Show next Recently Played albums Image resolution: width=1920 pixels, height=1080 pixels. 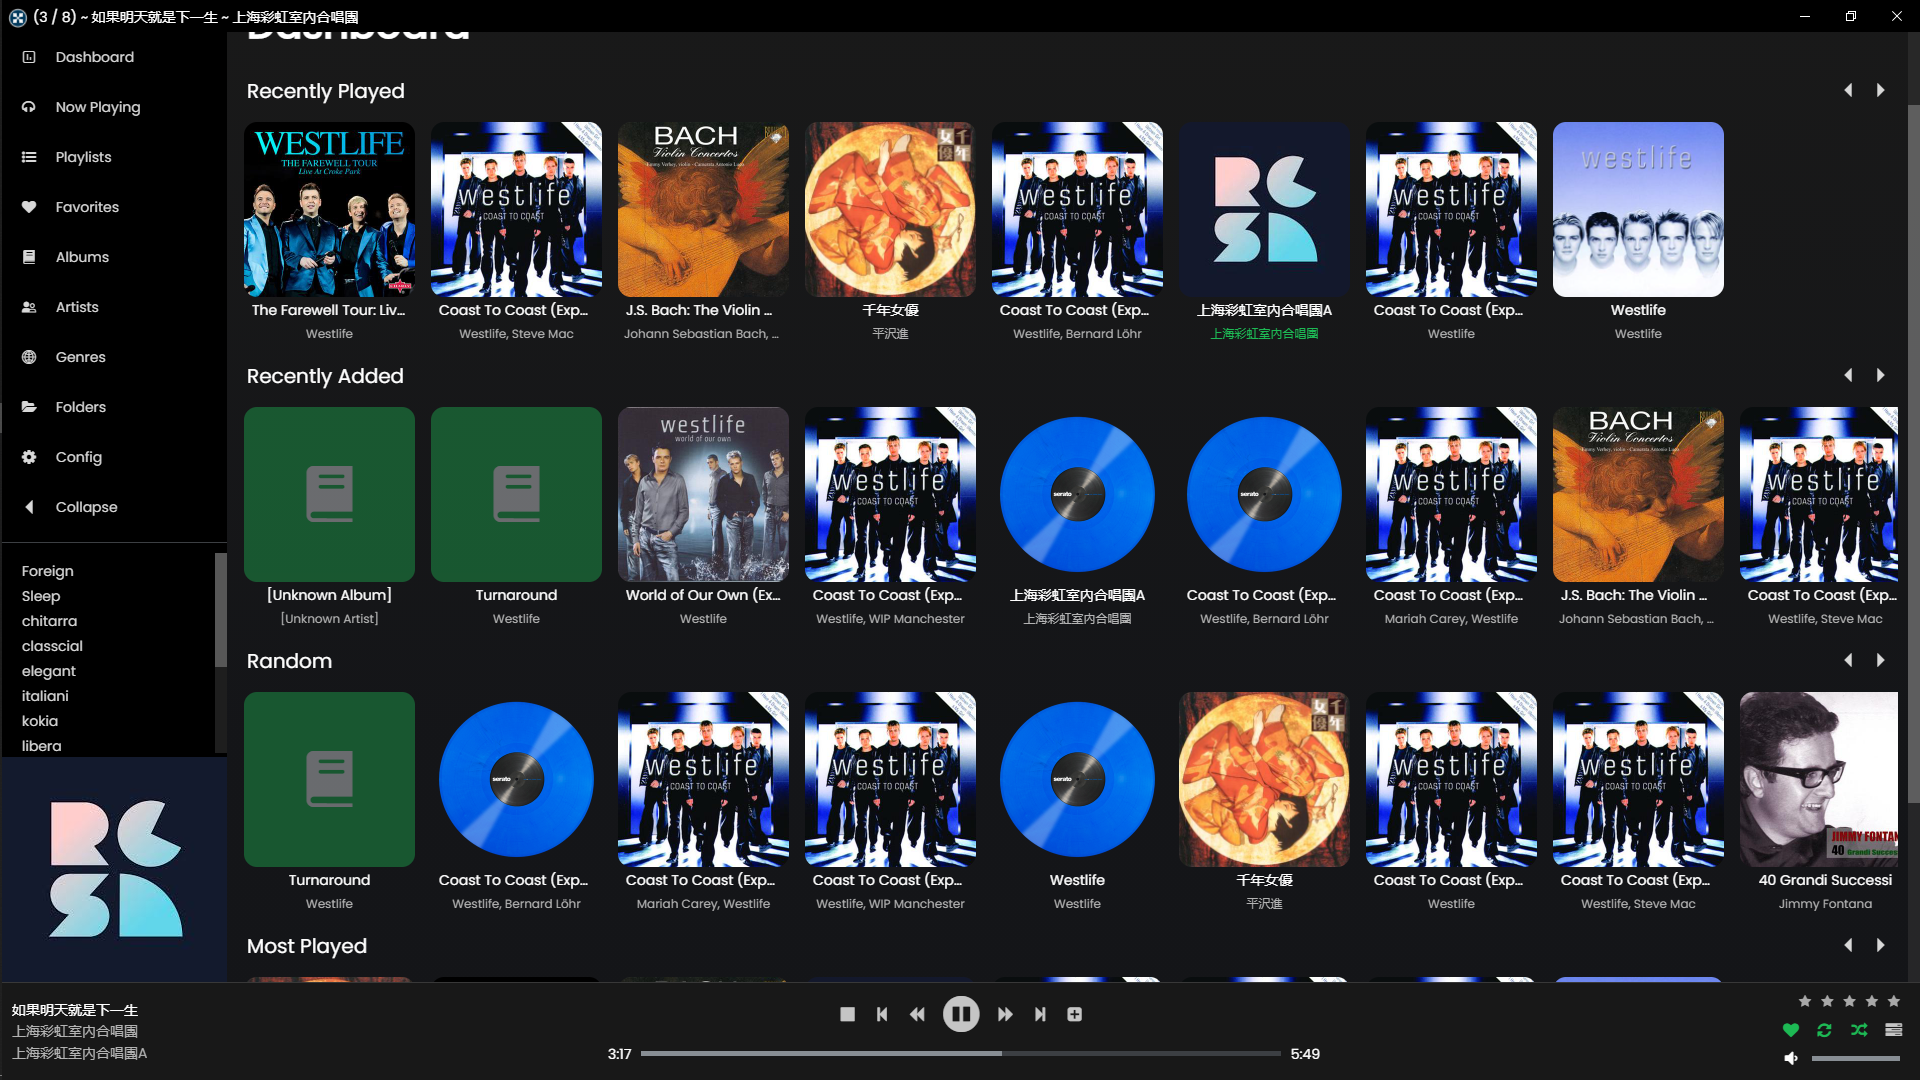coord(1880,90)
